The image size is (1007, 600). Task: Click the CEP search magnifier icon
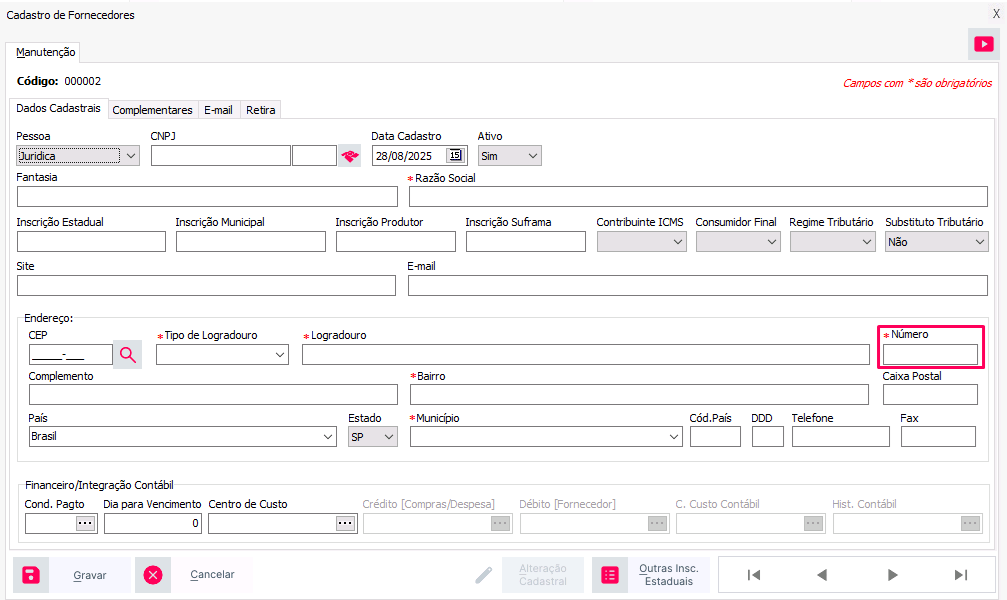point(128,354)
